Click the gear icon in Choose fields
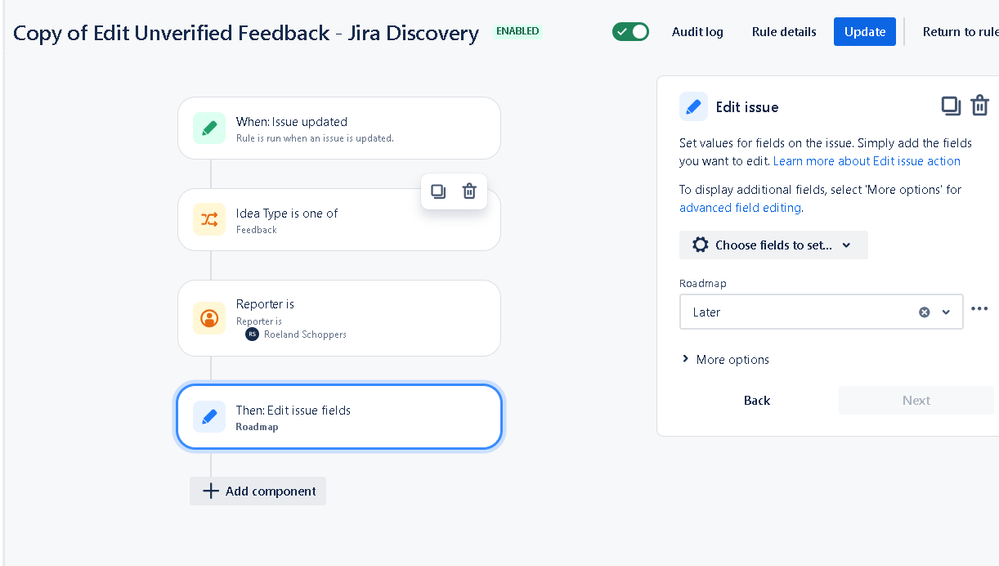The width and height of the screenshot is (999, 566). (x=700, y=245)
